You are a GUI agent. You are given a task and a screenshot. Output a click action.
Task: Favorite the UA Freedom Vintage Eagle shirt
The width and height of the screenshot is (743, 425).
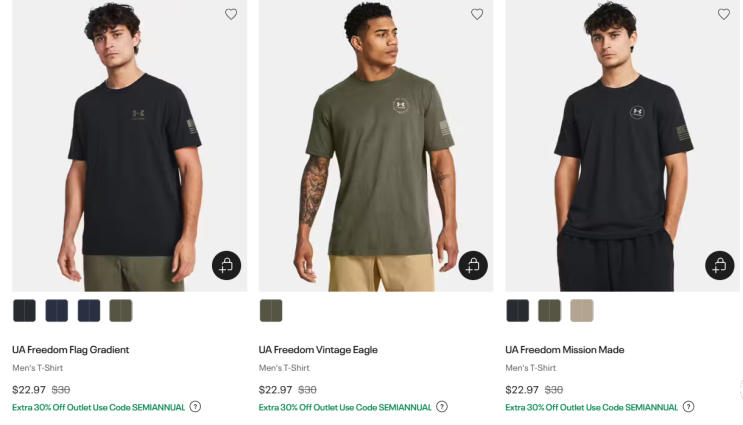(477, 14)
